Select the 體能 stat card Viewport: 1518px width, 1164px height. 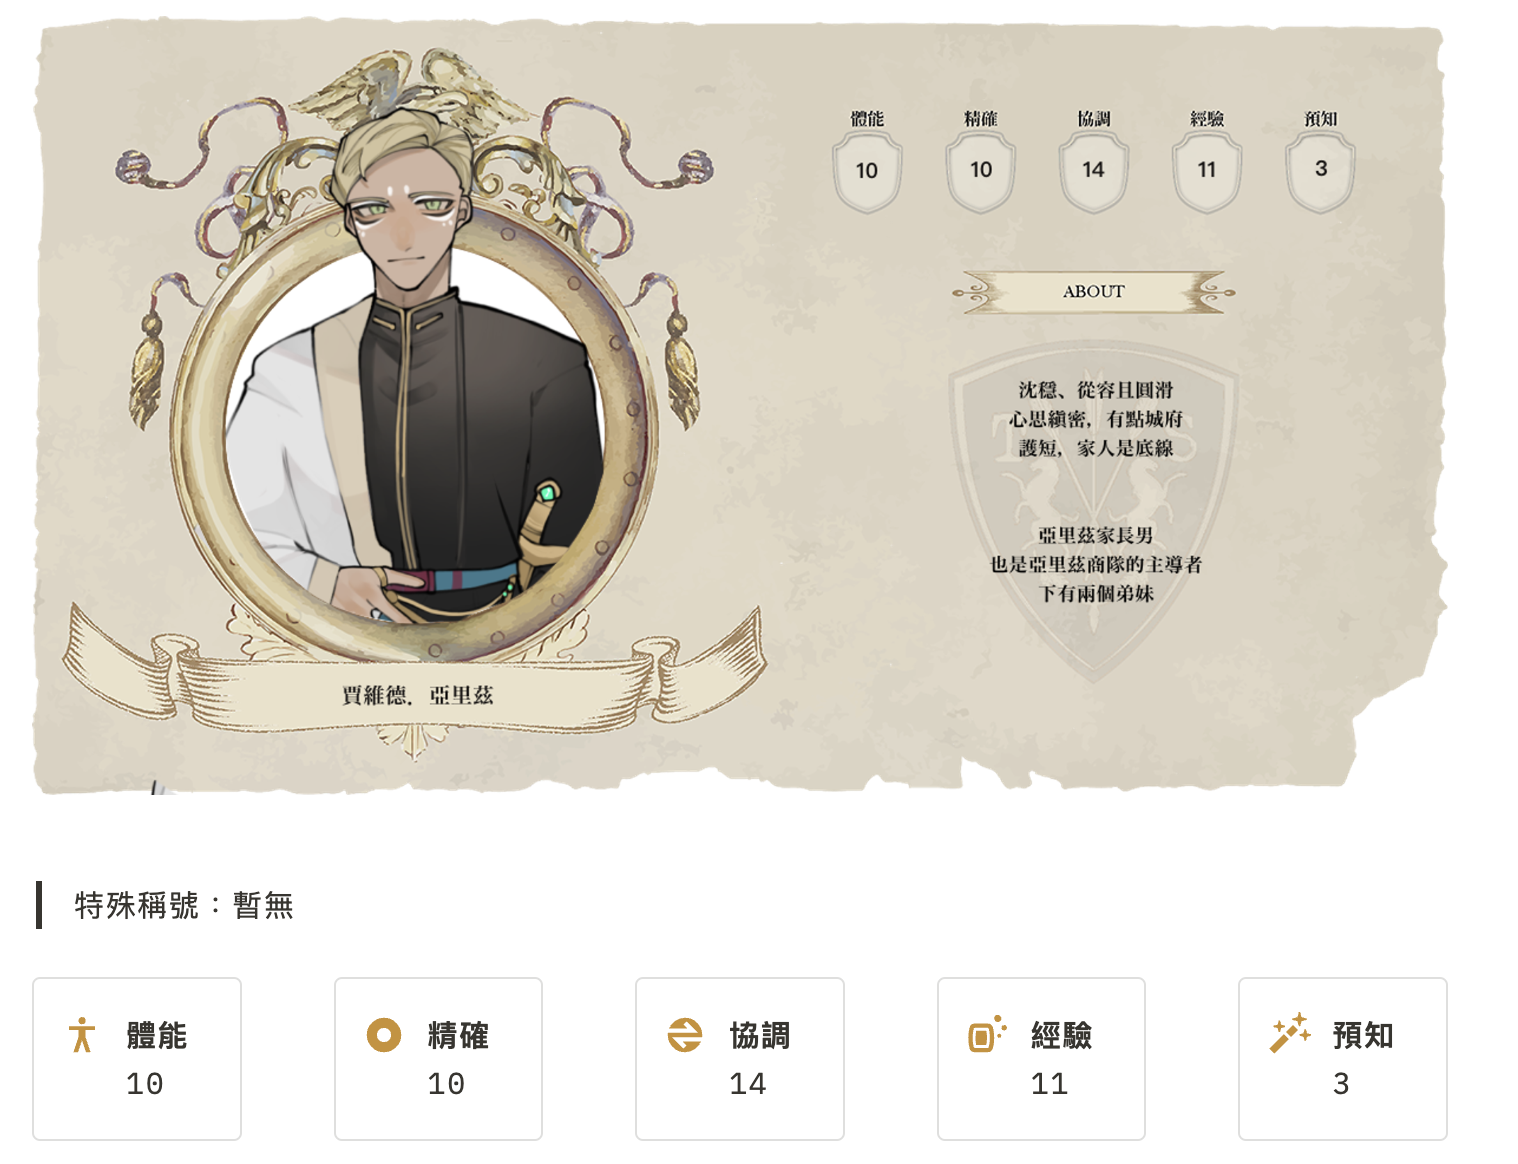tap(137, 1059)
